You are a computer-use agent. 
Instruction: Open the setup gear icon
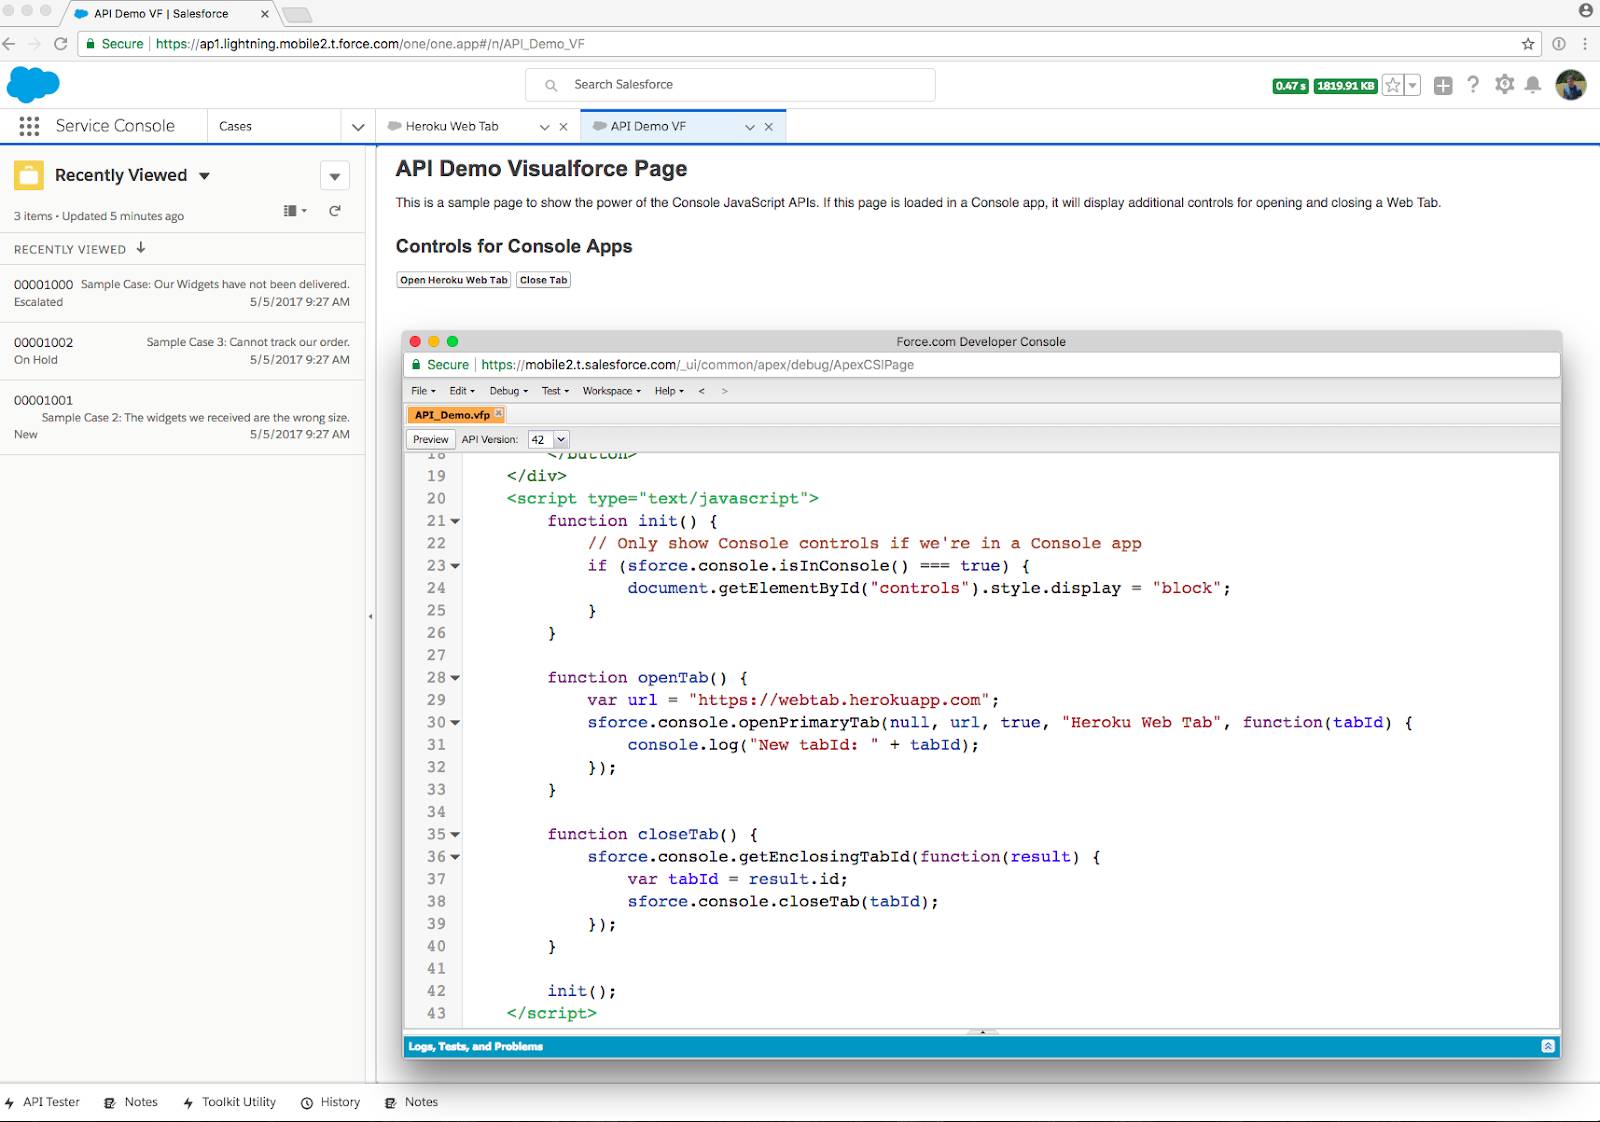[1504, 85]
